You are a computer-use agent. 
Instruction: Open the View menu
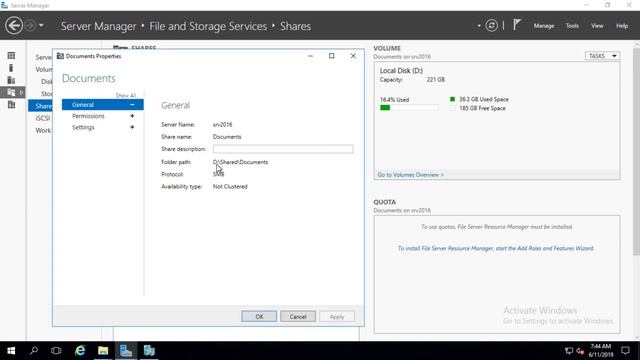(597, 26)
